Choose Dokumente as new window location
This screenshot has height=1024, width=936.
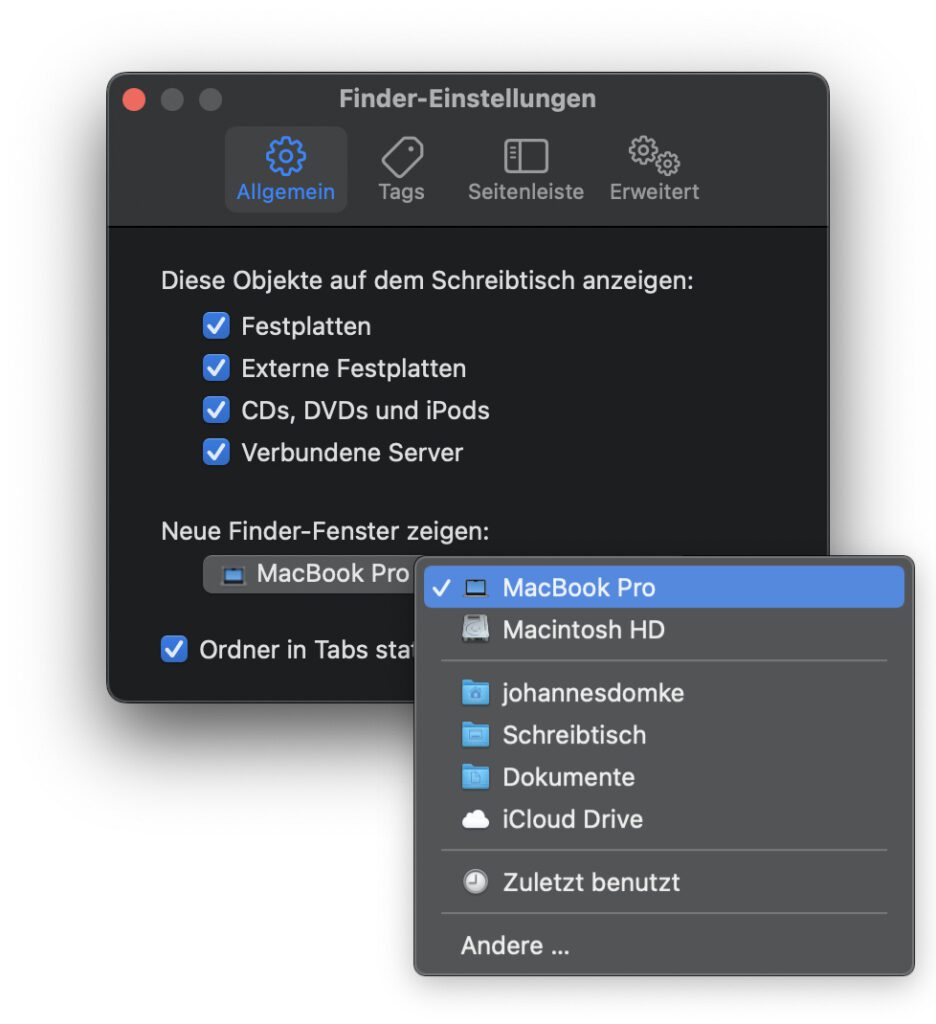[x=570, y=776]
